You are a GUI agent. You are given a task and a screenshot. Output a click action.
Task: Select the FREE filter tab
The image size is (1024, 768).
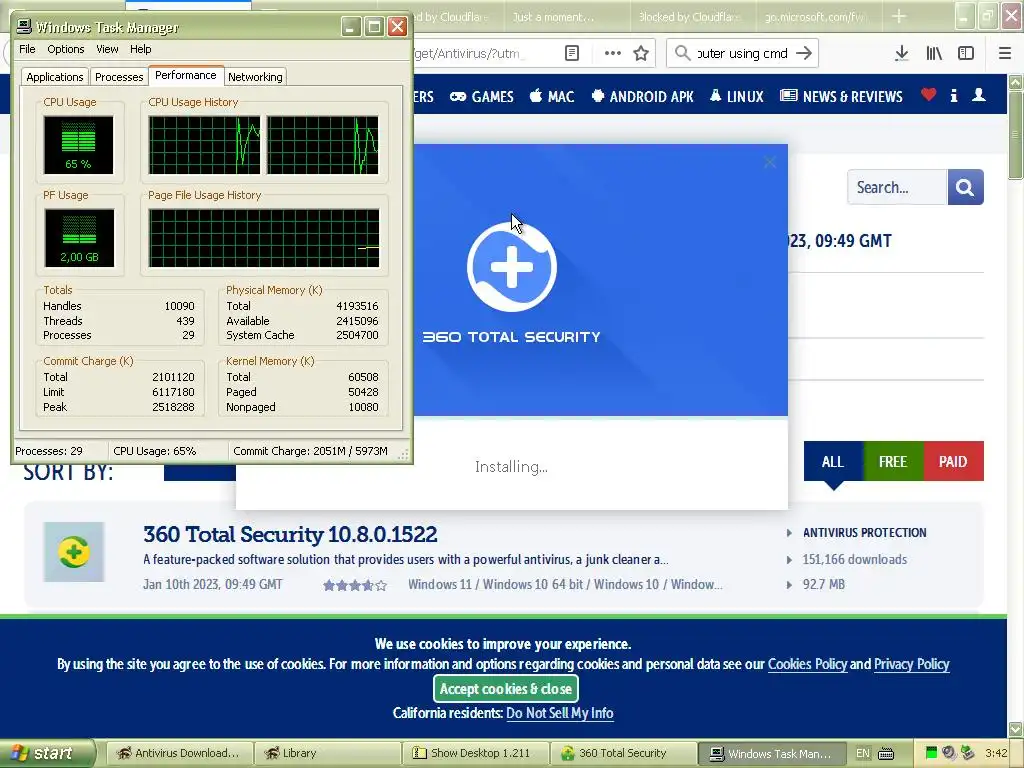coord(893,461)
